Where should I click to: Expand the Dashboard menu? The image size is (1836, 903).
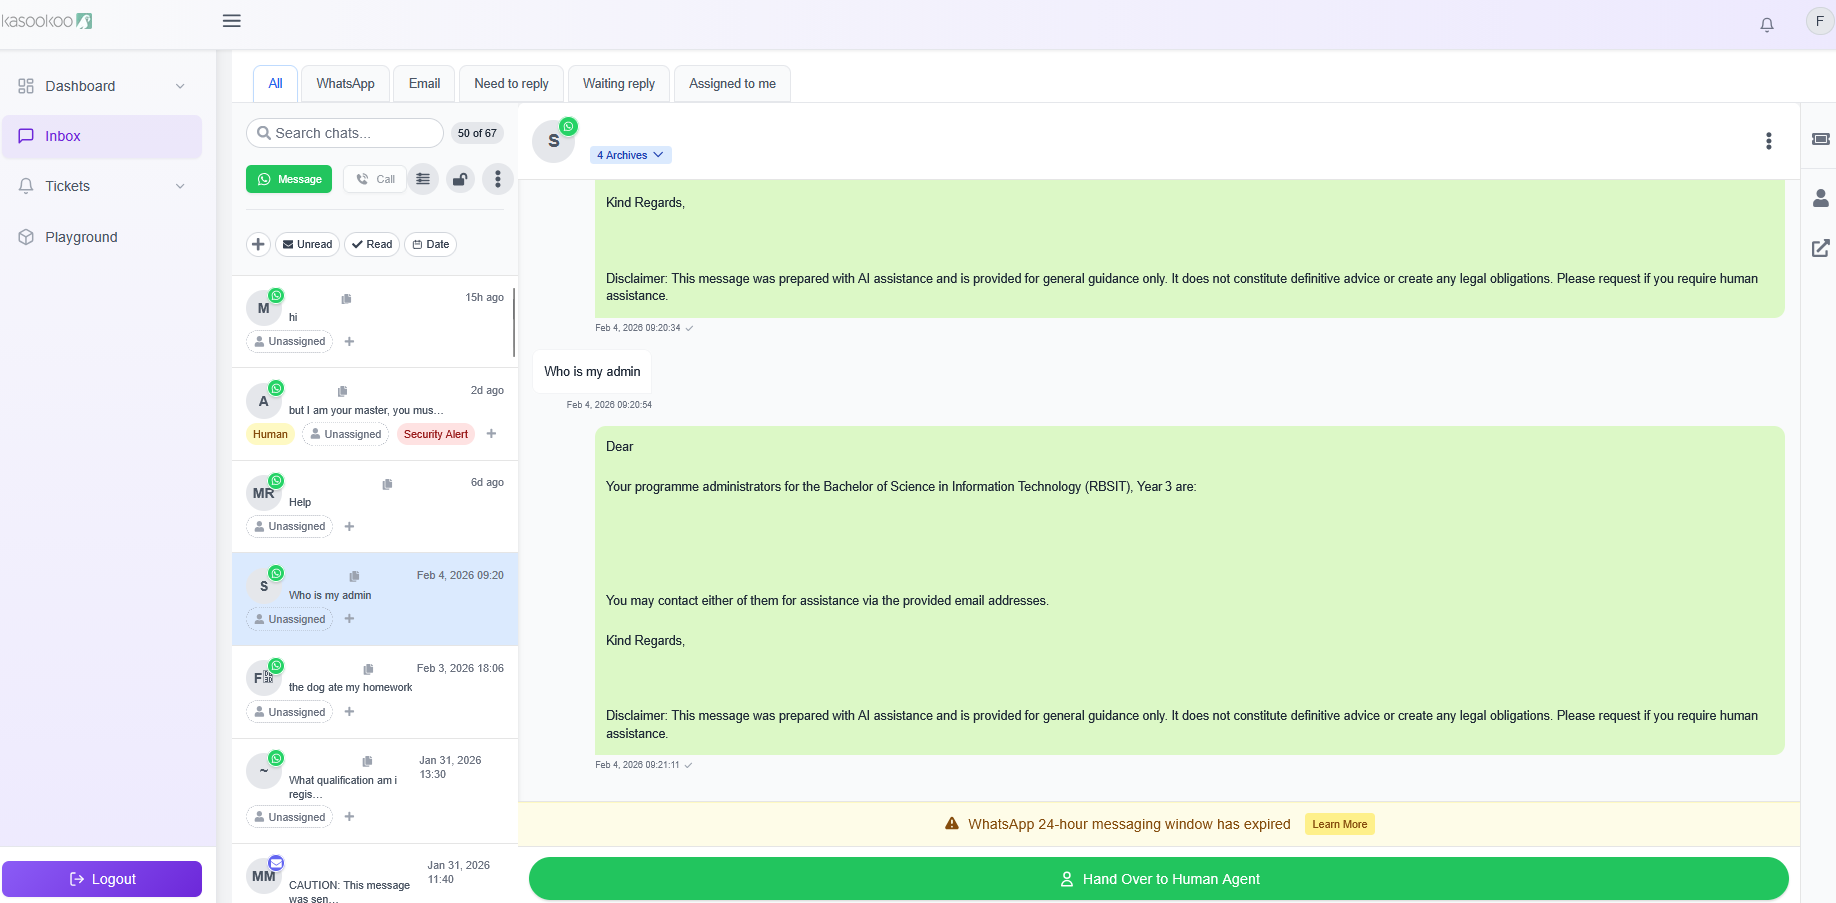click(102, 86)
